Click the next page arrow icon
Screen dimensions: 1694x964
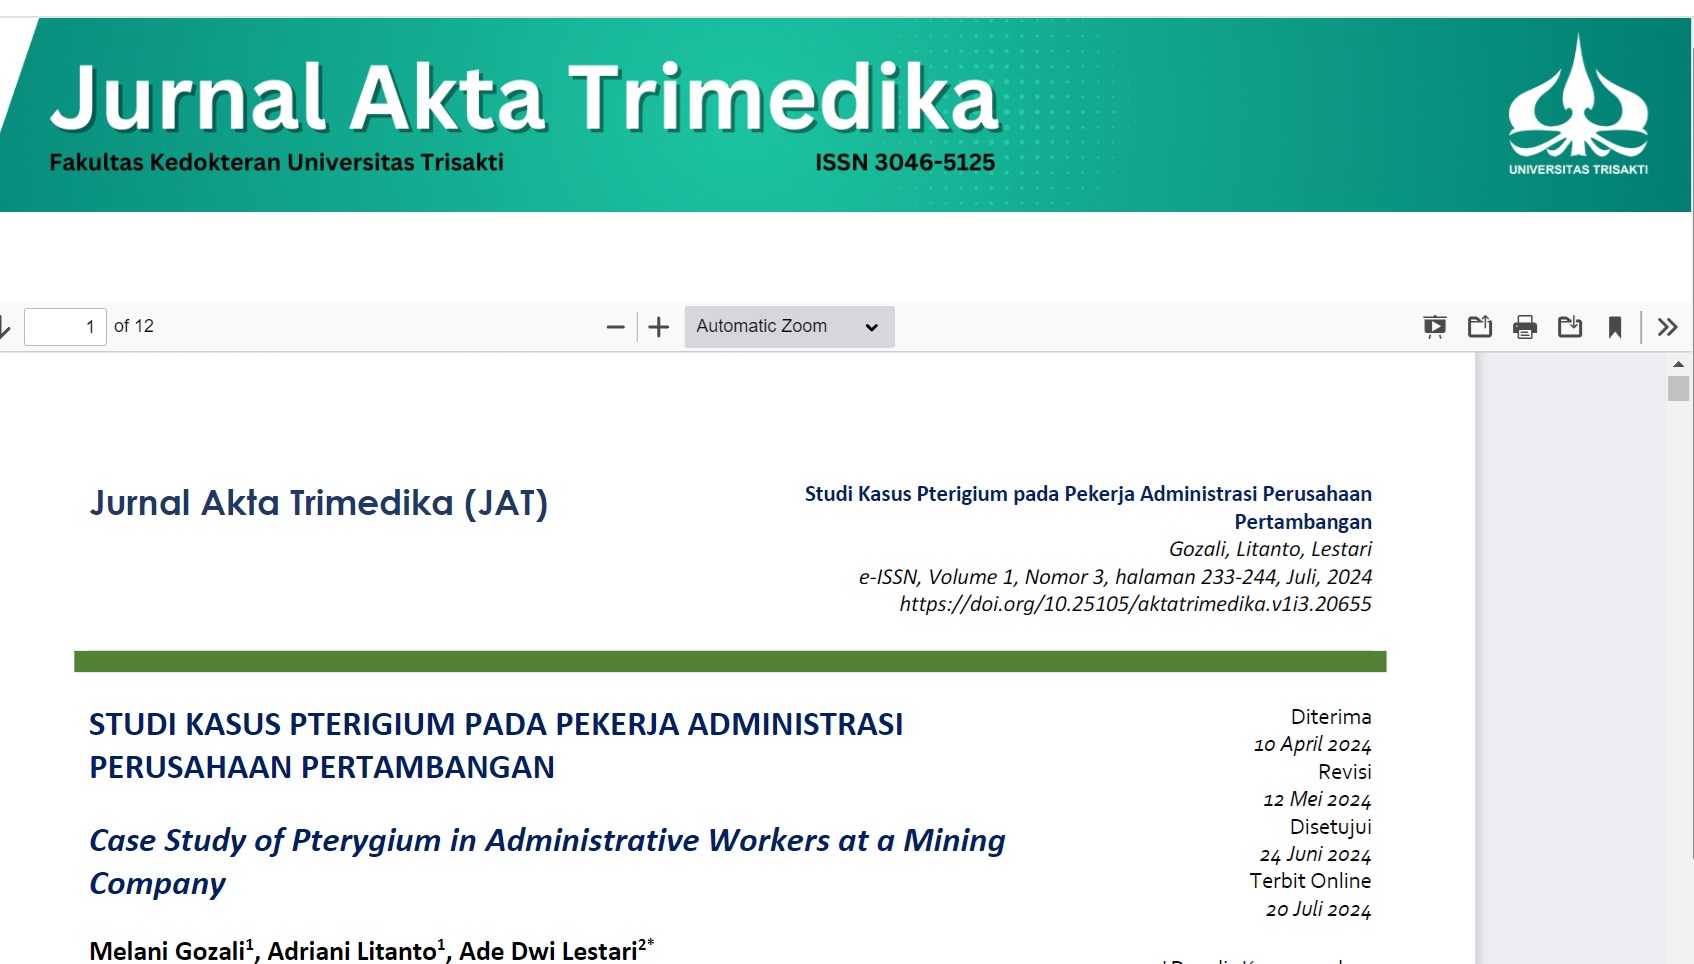point(4,327)
